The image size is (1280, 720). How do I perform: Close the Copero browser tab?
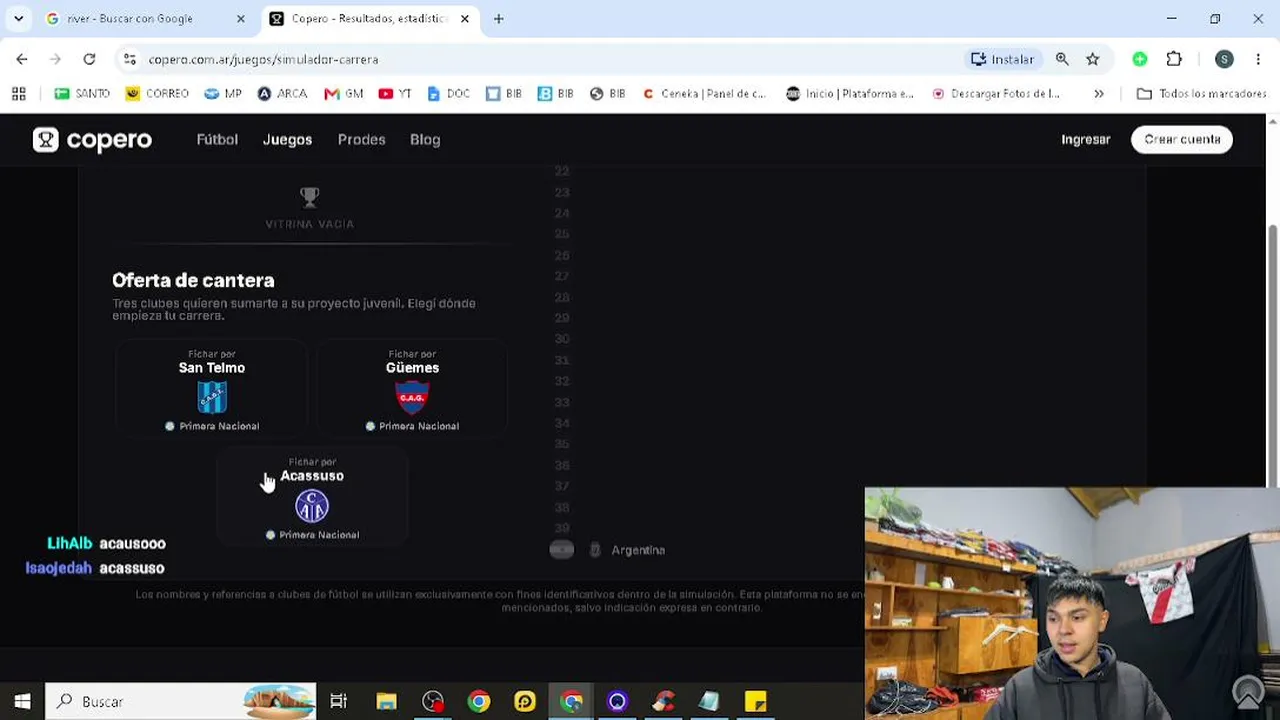click(464, 19)
